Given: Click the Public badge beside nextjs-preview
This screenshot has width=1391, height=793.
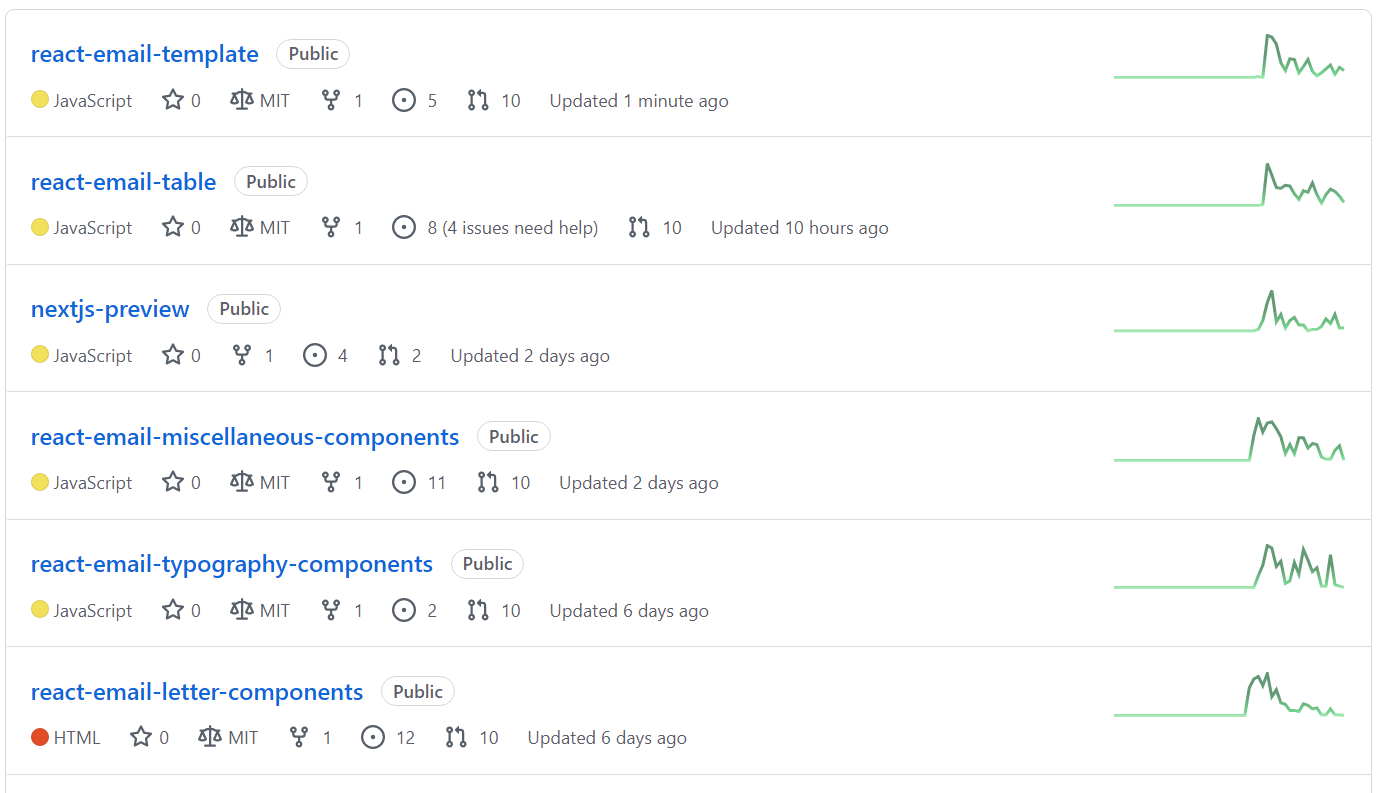Looking at the screenshot, I should point(244,309).
